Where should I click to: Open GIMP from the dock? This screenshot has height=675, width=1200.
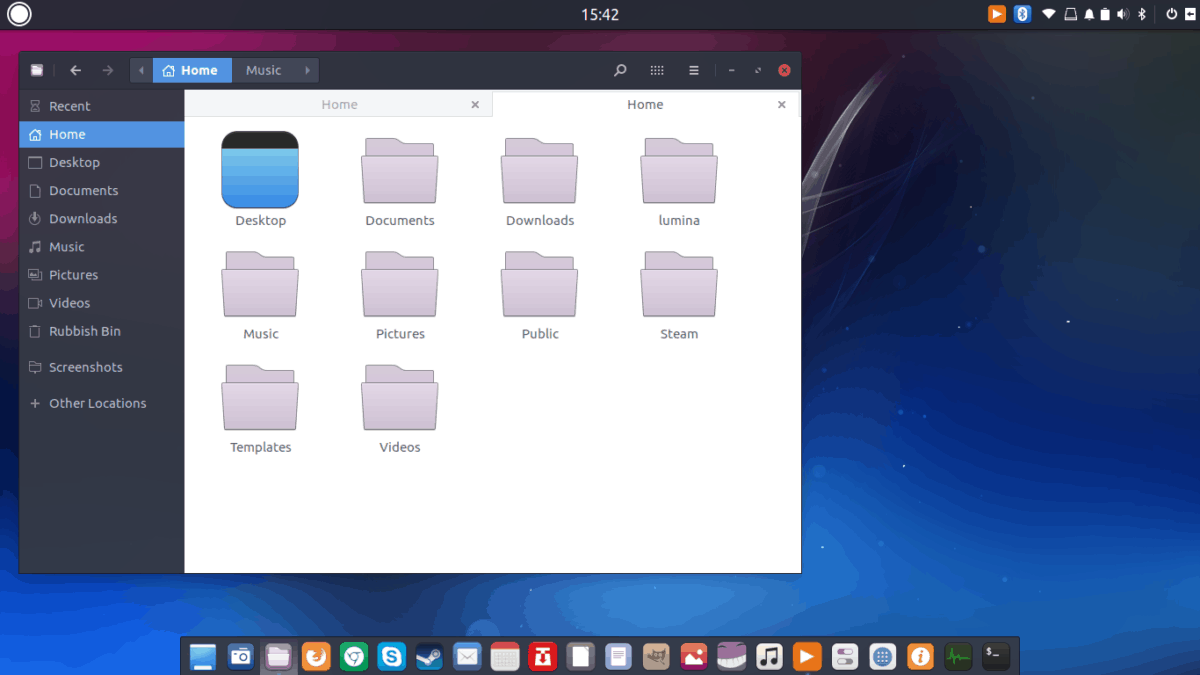click(x=657, y=656)
